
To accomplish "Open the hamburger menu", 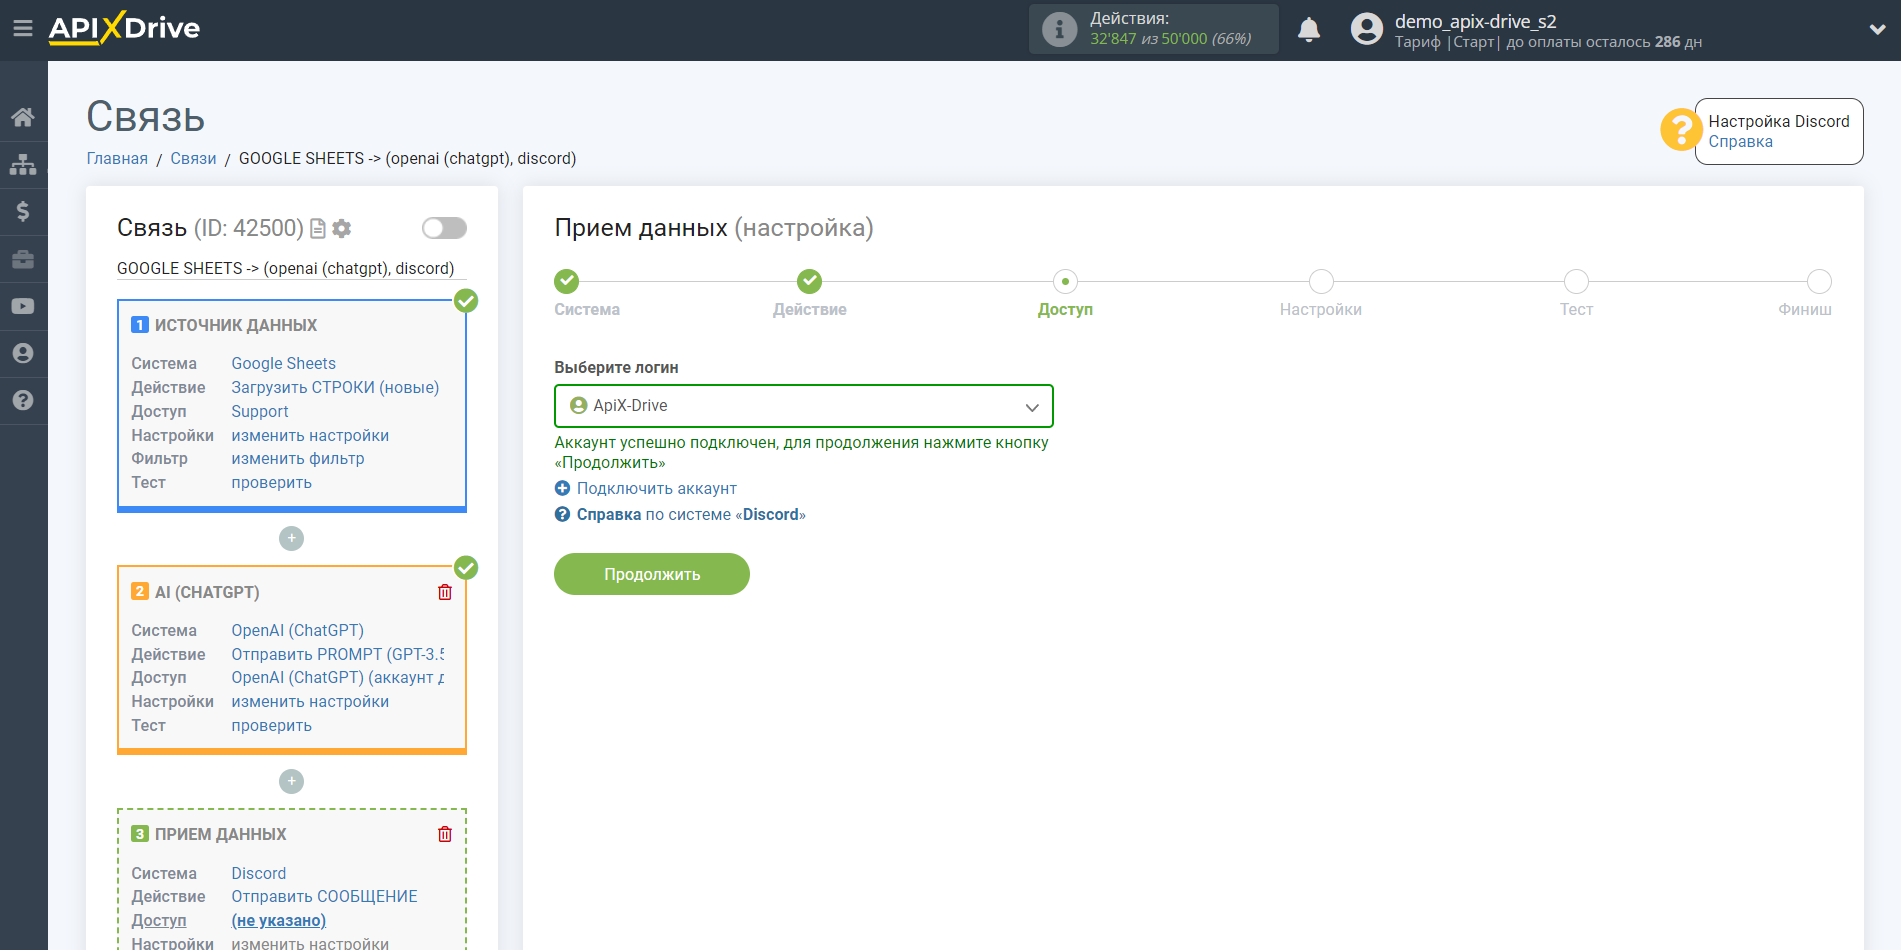I will 23,29.
